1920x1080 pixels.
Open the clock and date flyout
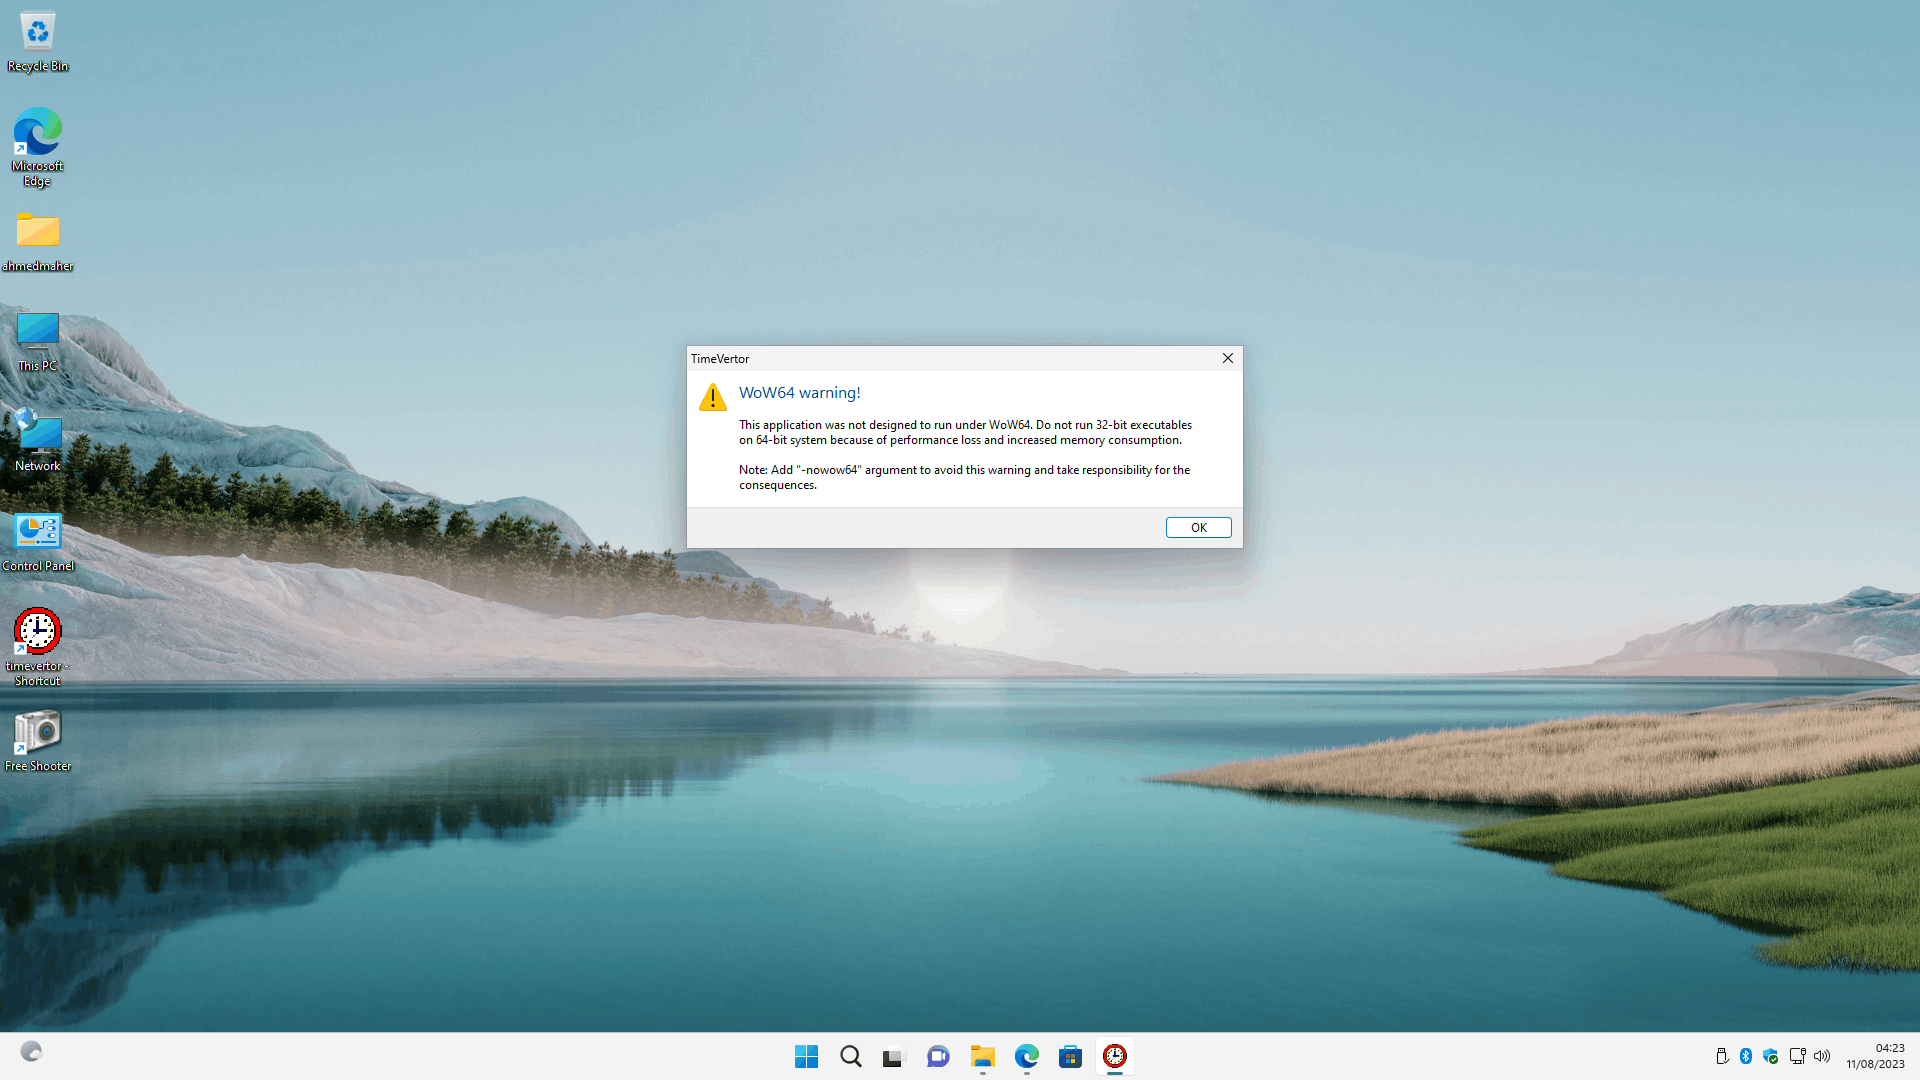[1875, 1056]
